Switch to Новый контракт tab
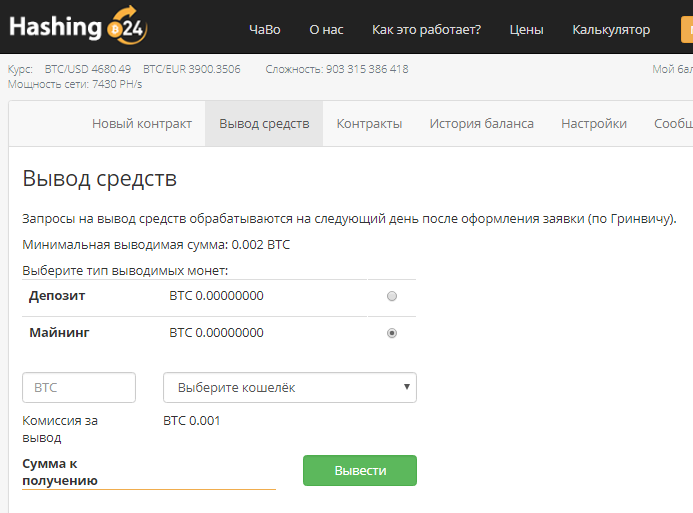This screenshot has width=693, height=513. (142, 124)
